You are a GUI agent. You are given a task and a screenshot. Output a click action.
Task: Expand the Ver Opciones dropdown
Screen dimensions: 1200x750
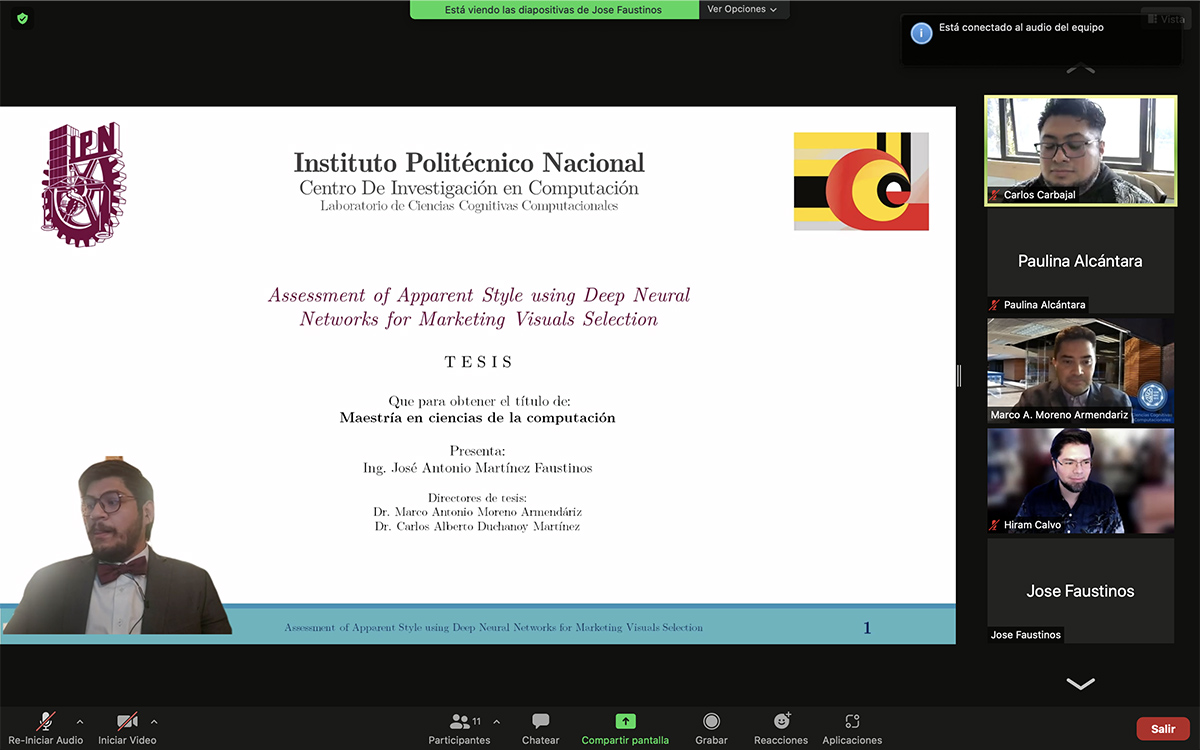click(743, 9)
